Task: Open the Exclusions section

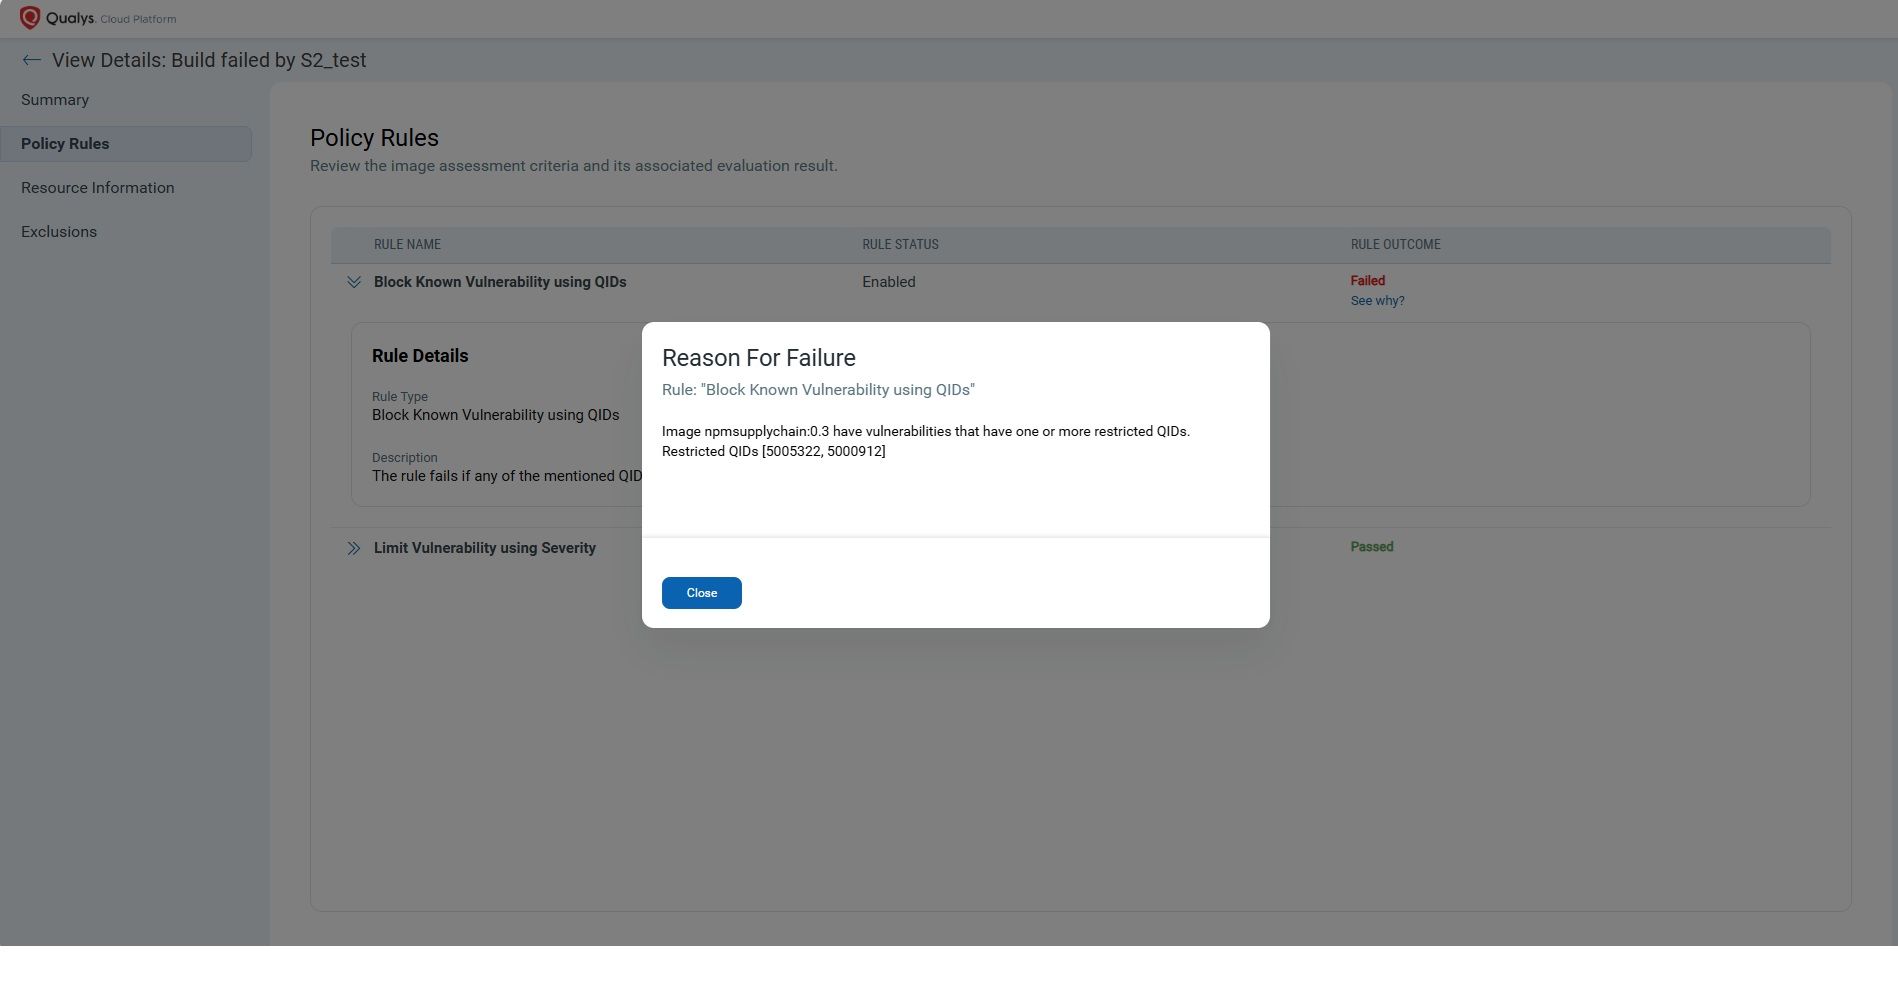Action: 59,232
